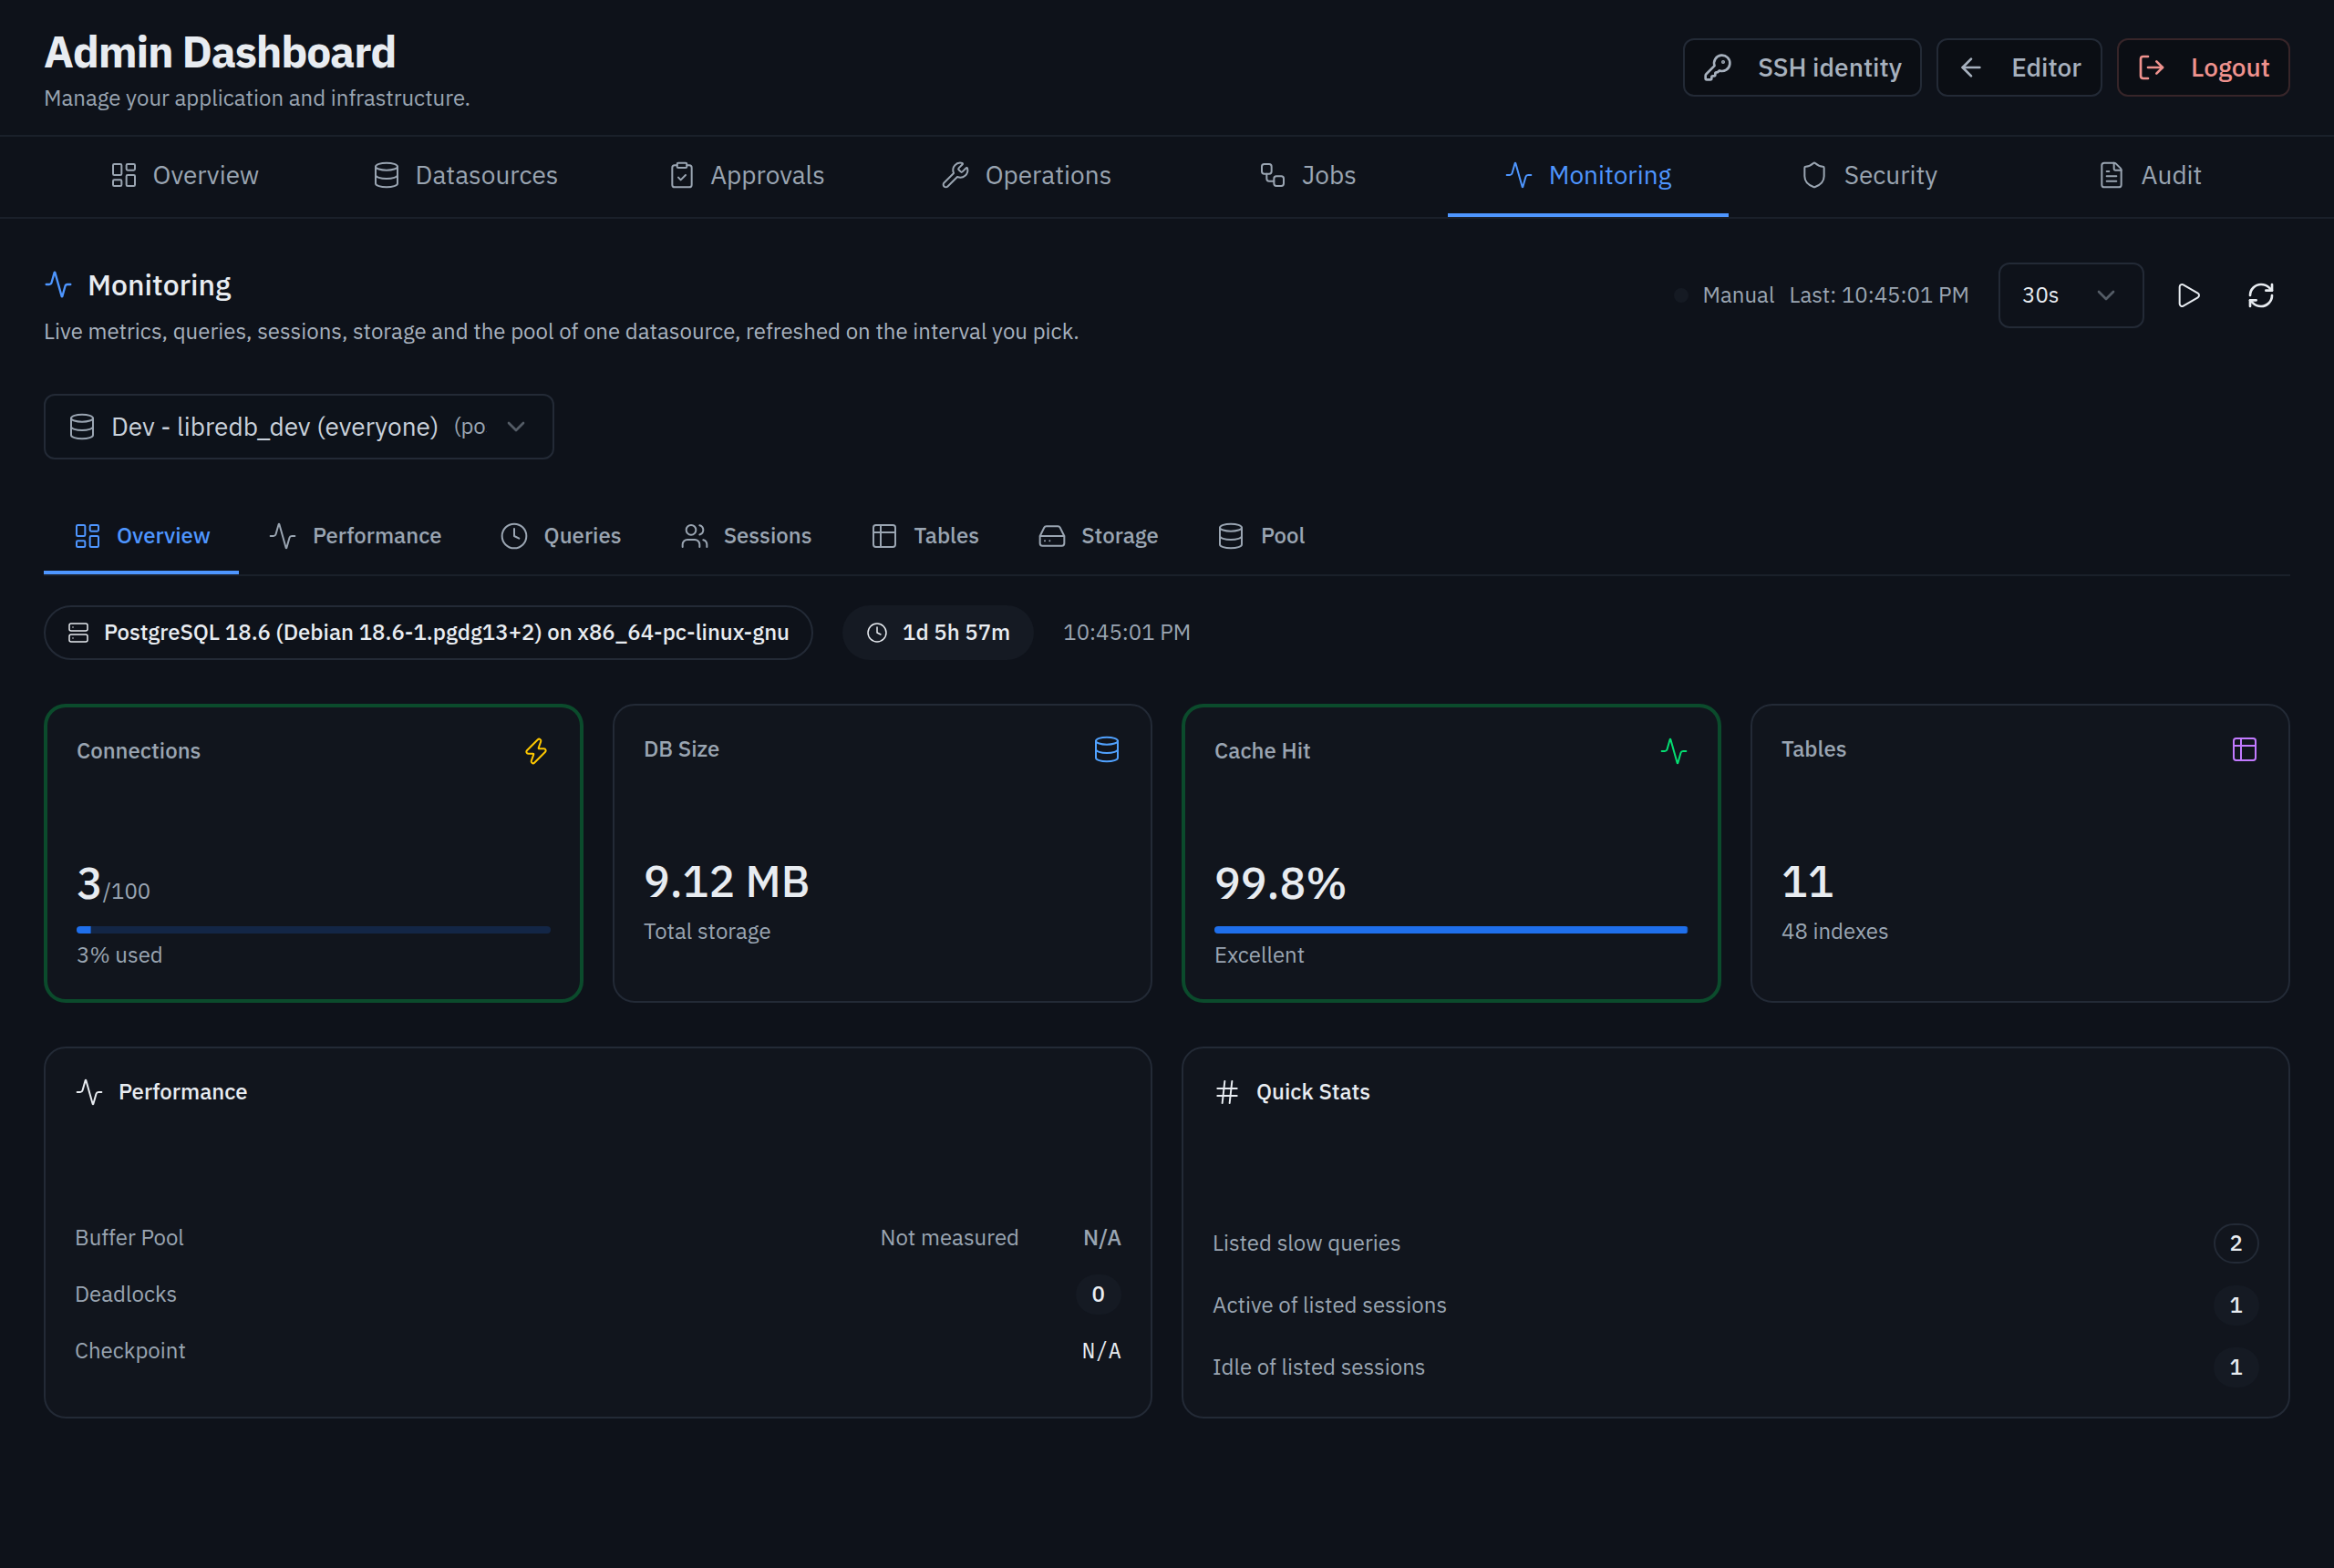Click the key icon in SSH identity button
This screenshot has height=1568, width=2334.
(x=1718, y=67)
